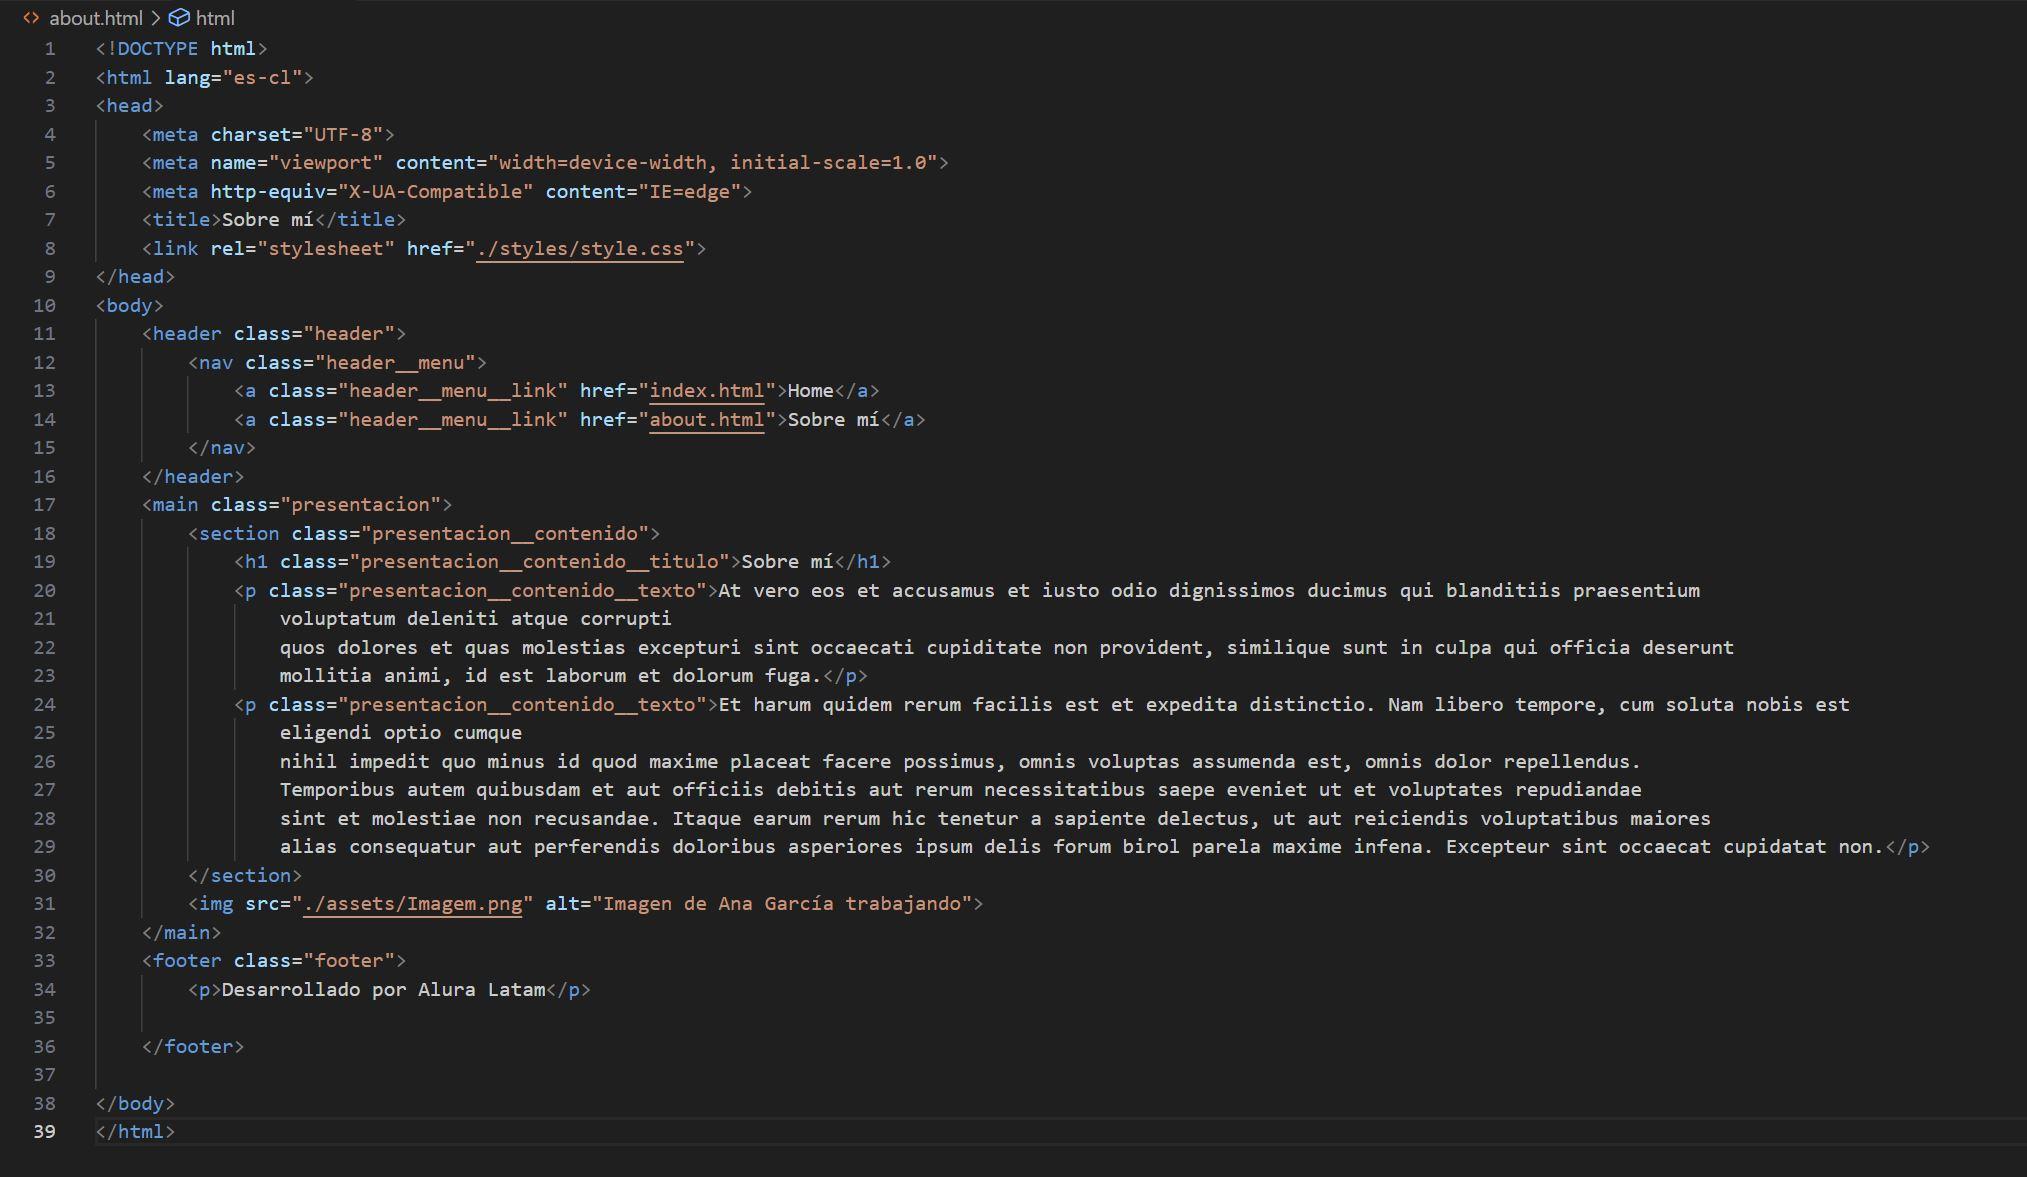Click the html symbol cube icon in breadcrumb
The height and width of the screenshot is (1177, 2027).
click(x=179, y=18)
